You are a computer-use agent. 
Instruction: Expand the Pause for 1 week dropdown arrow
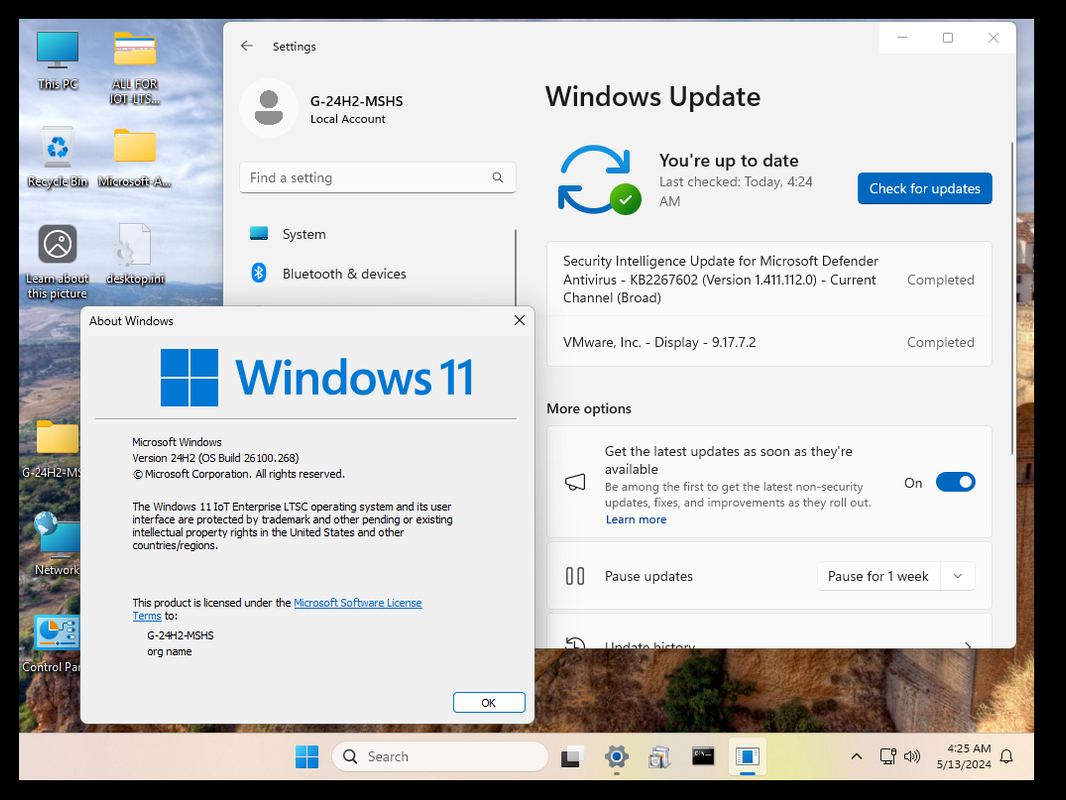[958, 576]
